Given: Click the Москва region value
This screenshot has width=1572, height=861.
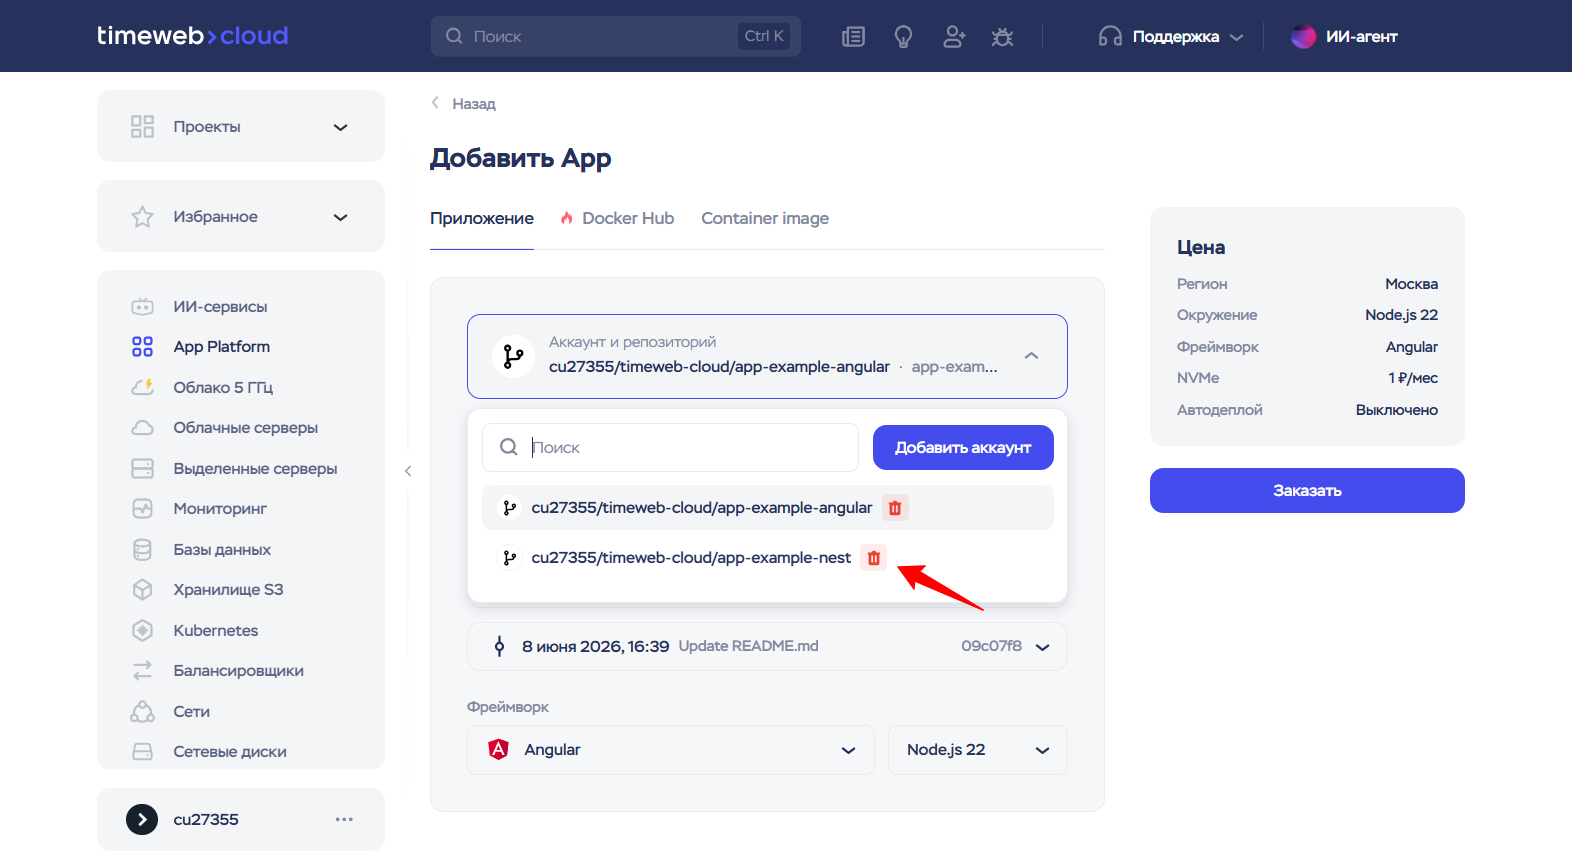Looking at the screenshot, I should [1411, 284].
